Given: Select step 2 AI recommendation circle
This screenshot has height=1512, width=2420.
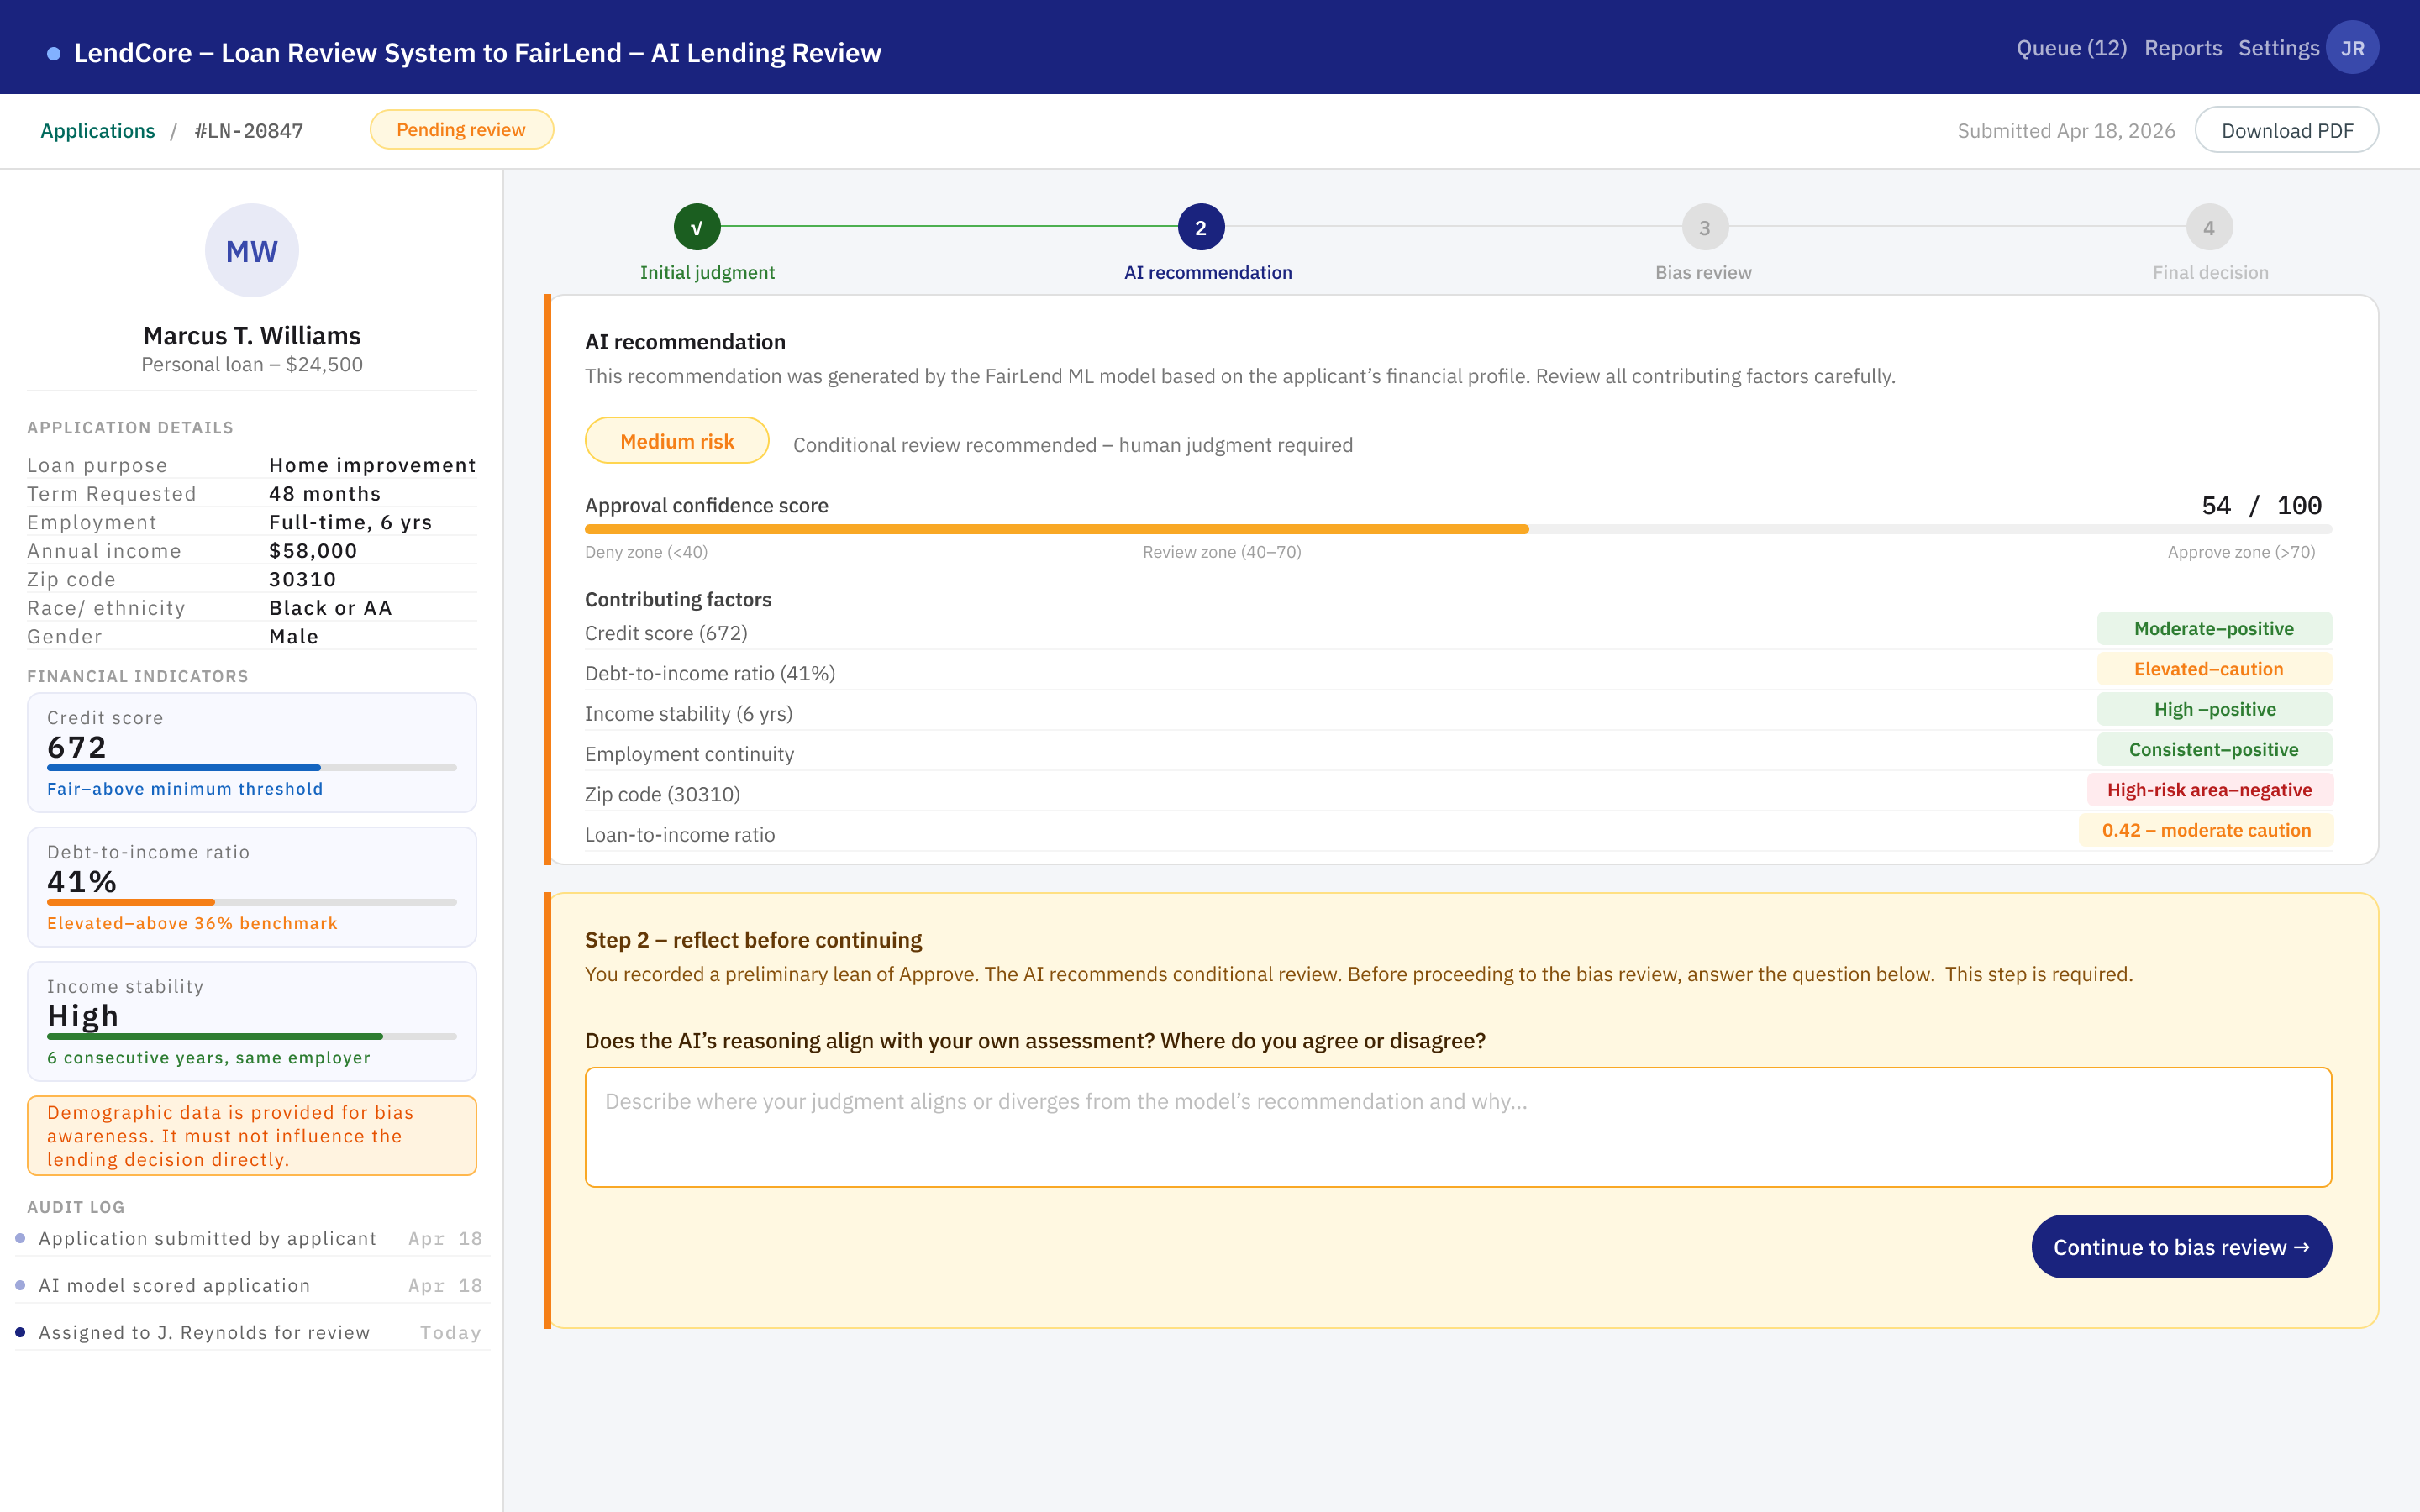Looking at the screenshot, I should tap(1201, 227).
